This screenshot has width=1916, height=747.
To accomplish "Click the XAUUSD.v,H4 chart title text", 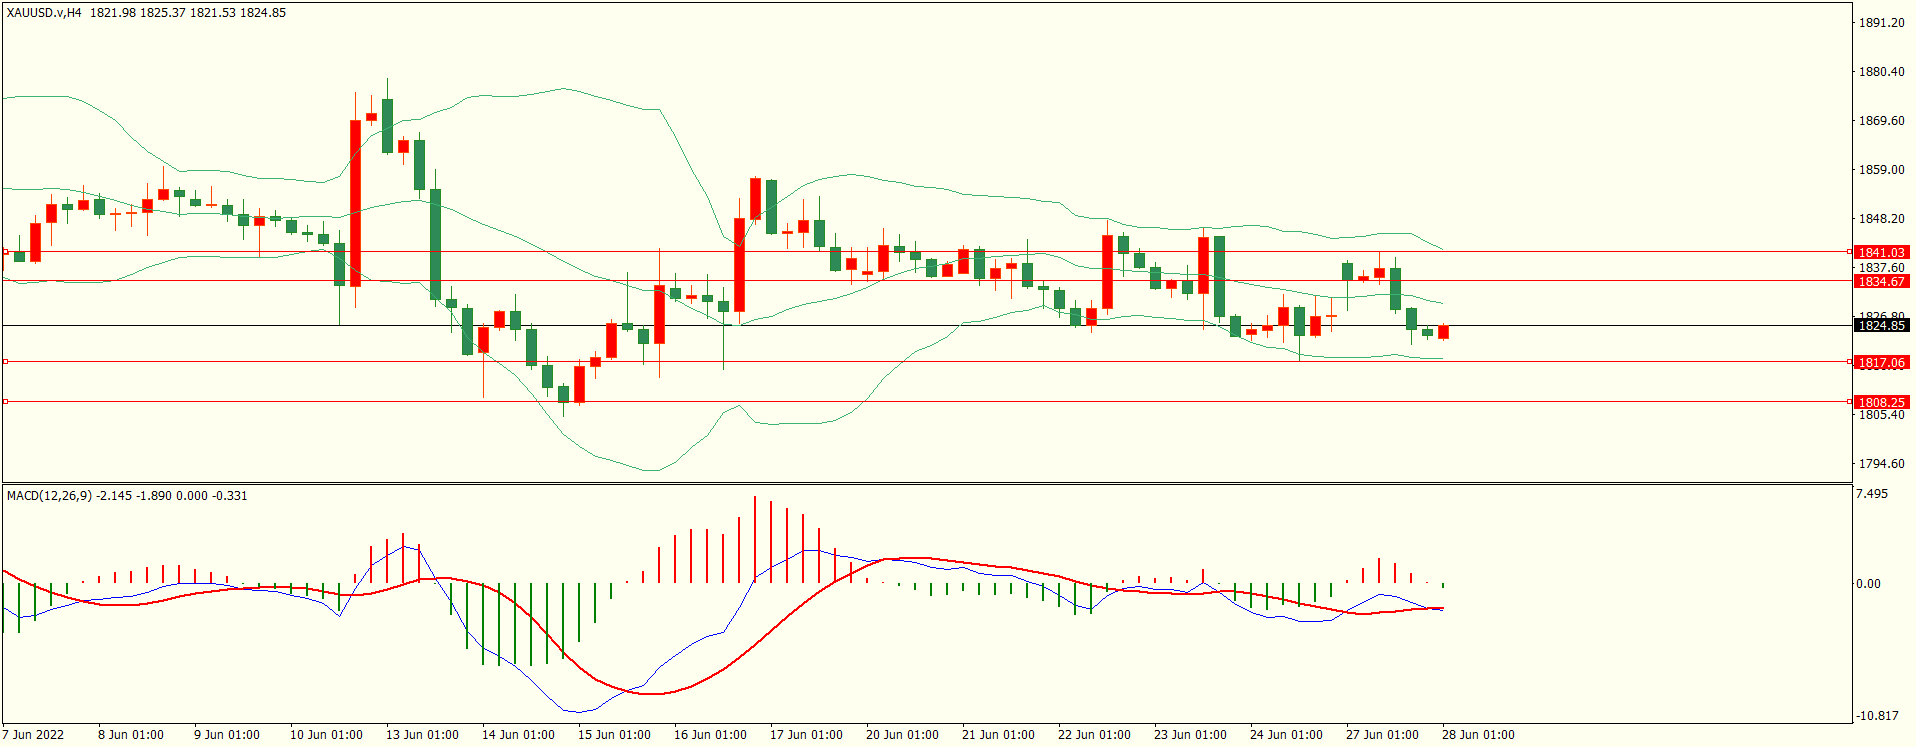I will pos(44,13).
